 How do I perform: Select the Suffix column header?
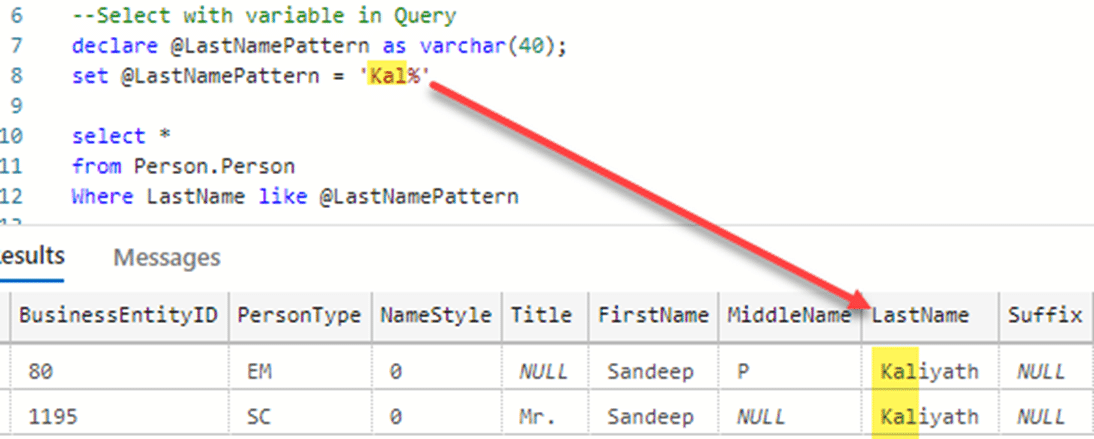pyautogui.click(x=1044, y=315)
